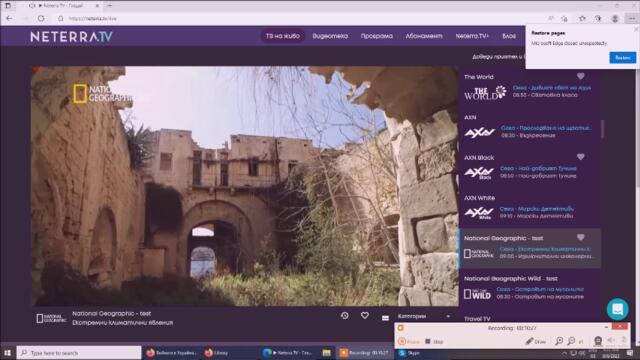Favorite AXN Black channel heart
This screenshot has height=360, width=640.
pyautogui.click(x=580, y=157)
